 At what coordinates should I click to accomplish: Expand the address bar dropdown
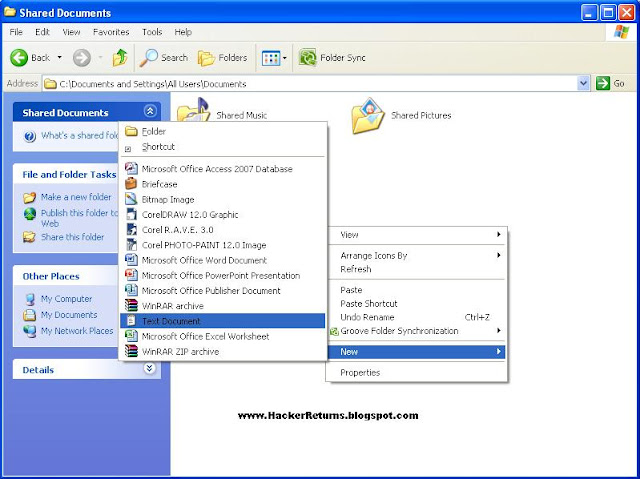tap(584, 84)
